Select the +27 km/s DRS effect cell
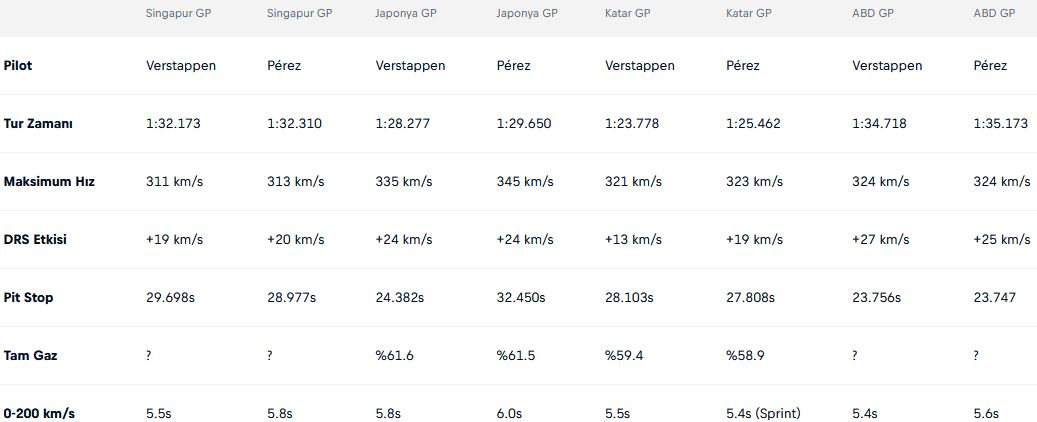 880,240
